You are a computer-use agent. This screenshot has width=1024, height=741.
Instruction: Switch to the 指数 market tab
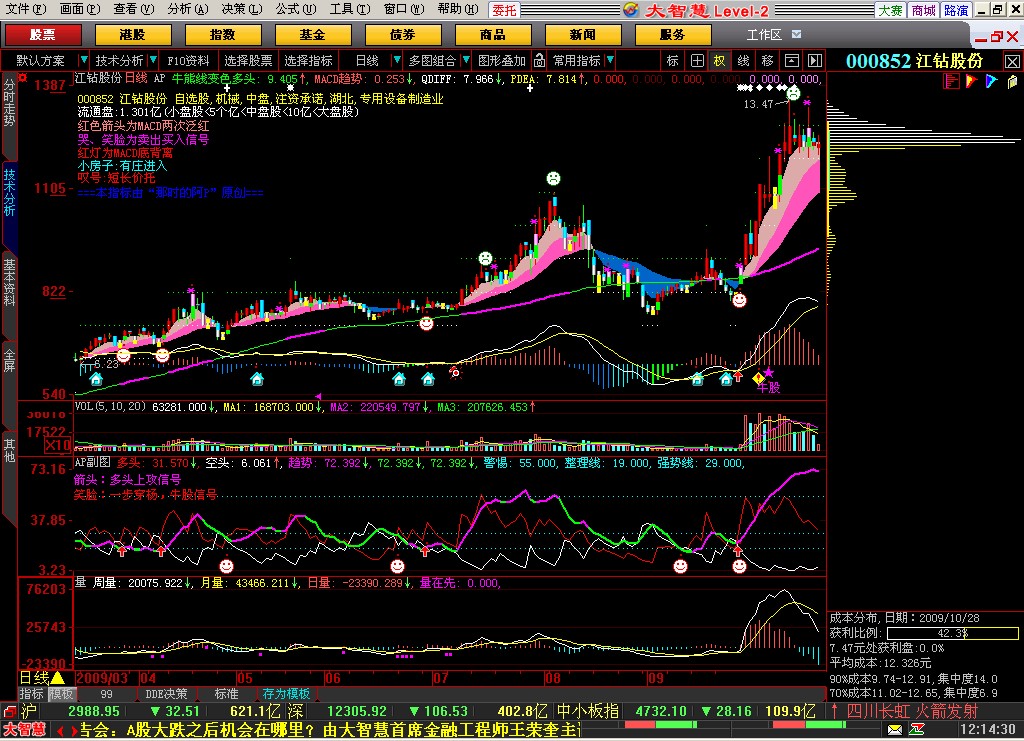(223, 35)
